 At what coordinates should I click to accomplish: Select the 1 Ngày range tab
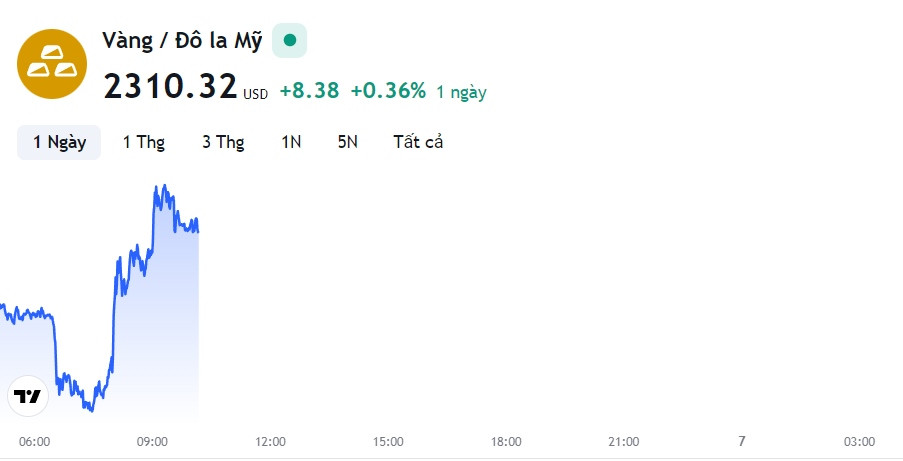59,142
